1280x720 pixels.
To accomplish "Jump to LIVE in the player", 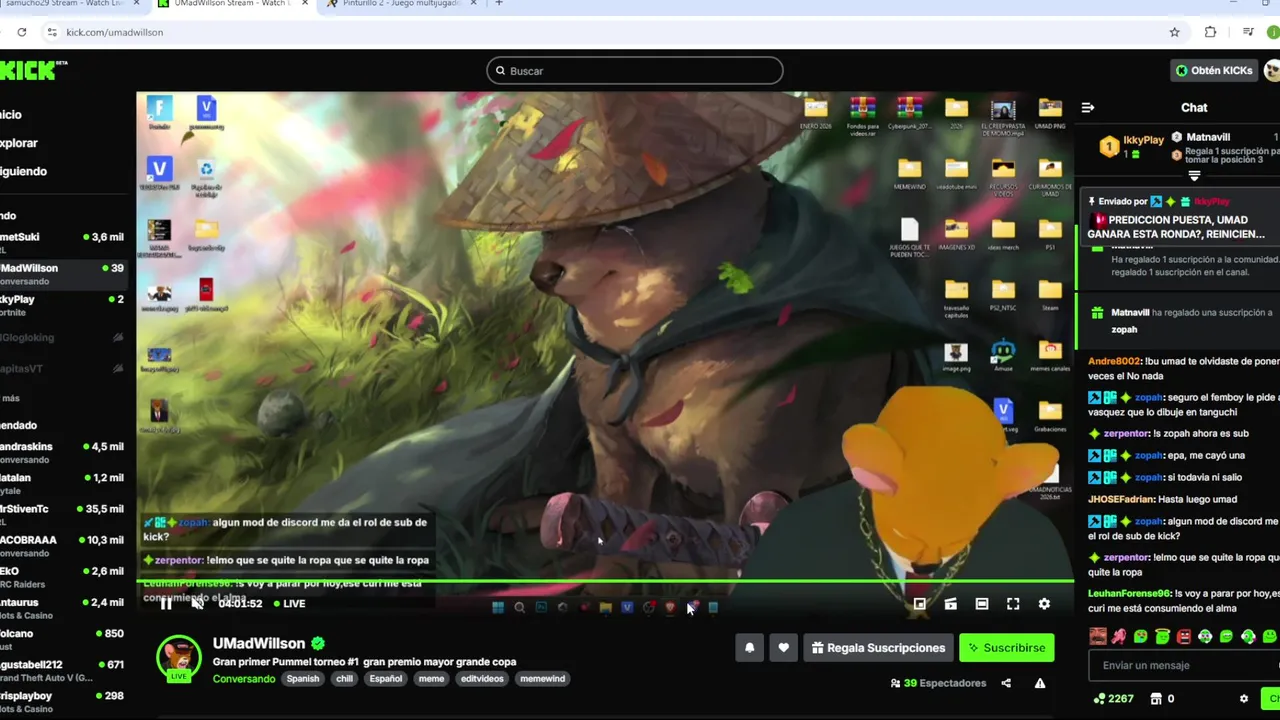I will coord(289,603).
